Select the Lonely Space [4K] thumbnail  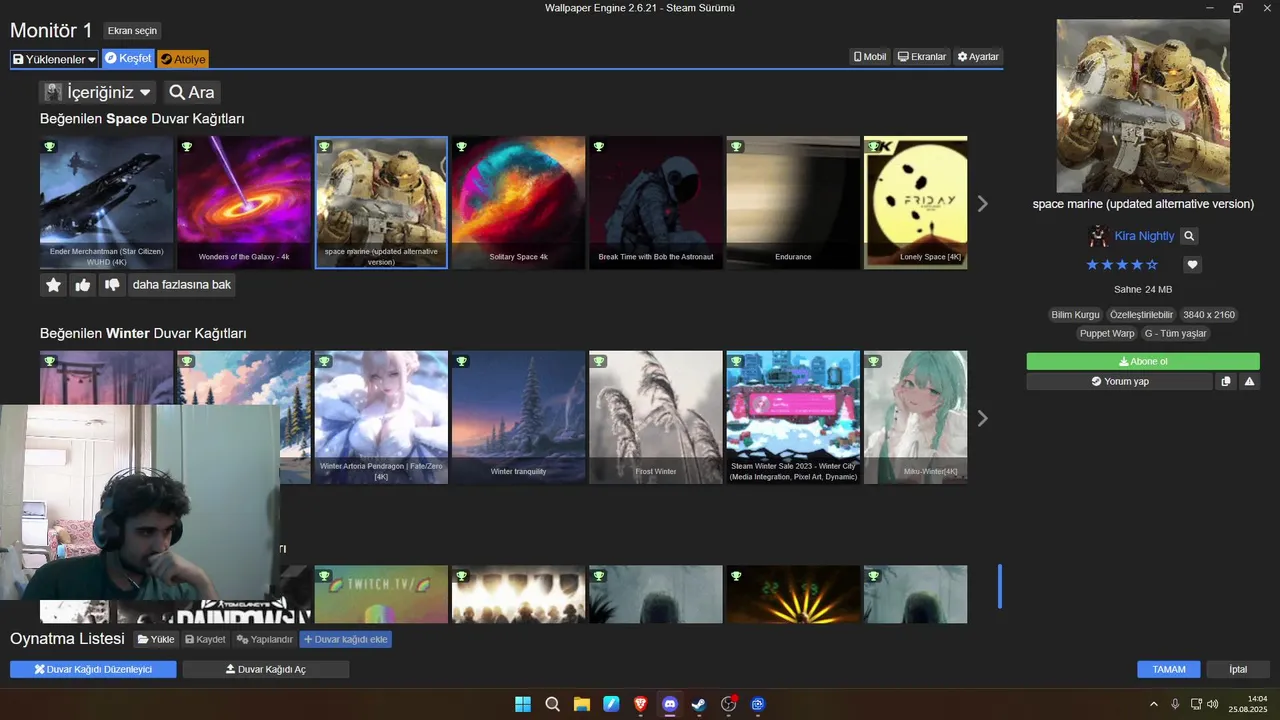(915, 202)
